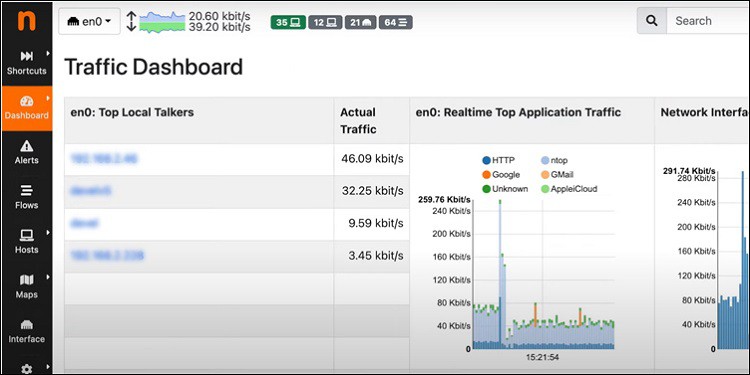
Task: Expand the Maps submenu arrow
Action: coord(48,276)
